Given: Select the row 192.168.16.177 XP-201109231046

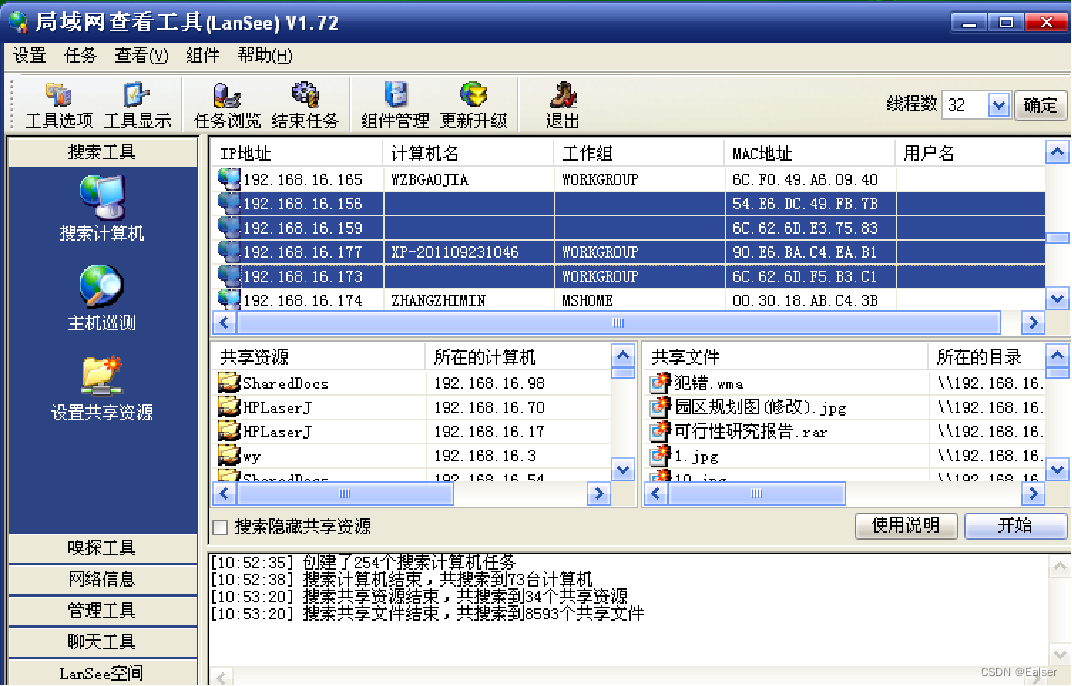Looking at the screenshot, I should pyautogui.click(x=628, y=252).
